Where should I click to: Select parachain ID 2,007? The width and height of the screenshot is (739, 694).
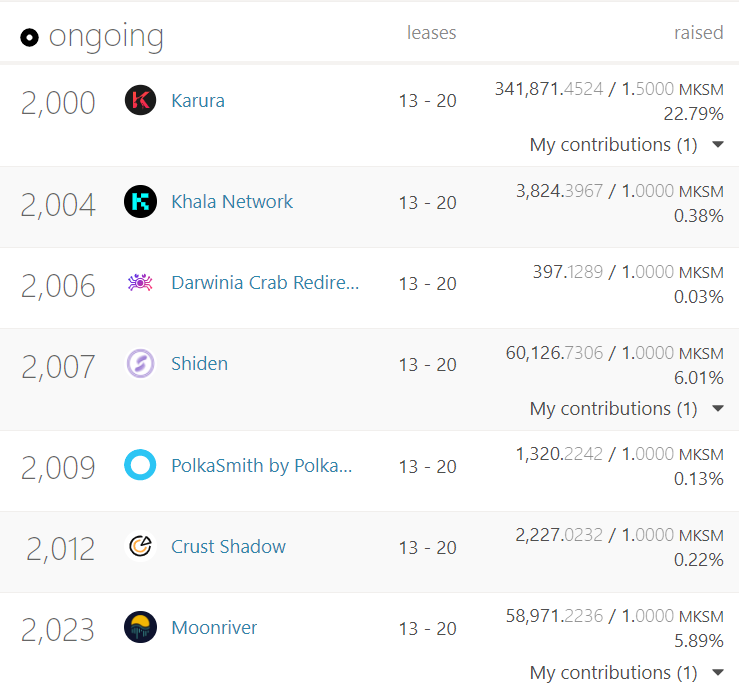click(58, 367)
